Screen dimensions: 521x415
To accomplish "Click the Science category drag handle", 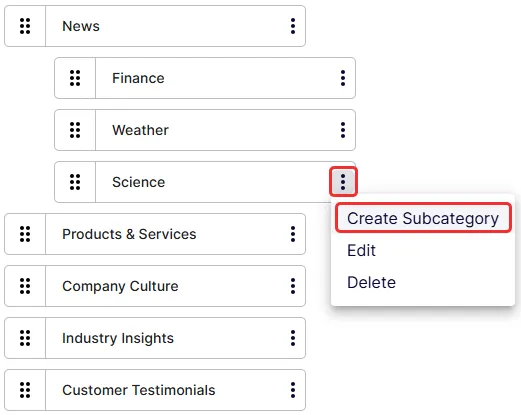I will (x=75, y=182).
